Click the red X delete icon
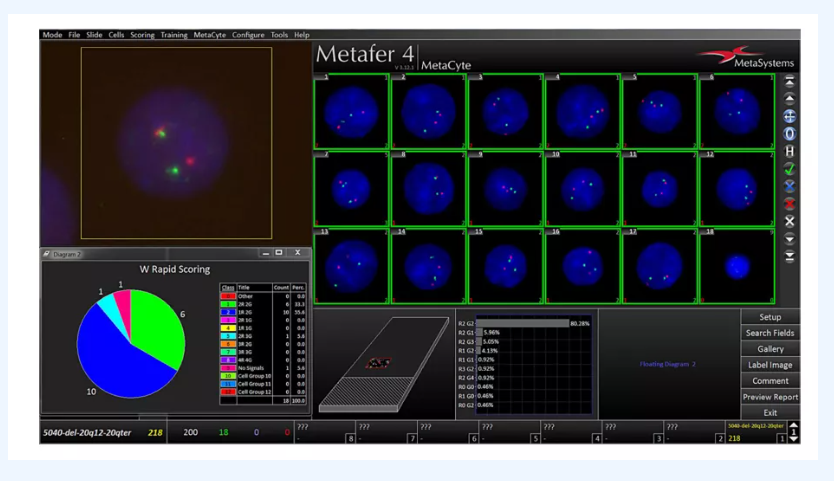This screenshot has height=481, width=834. [x=789, y=204]
